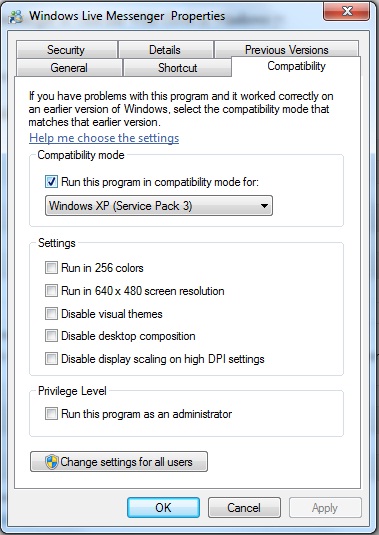Click the Windows Live Messenger title bar icon
This screenshot has height=535, width=379.
[16, 16]
